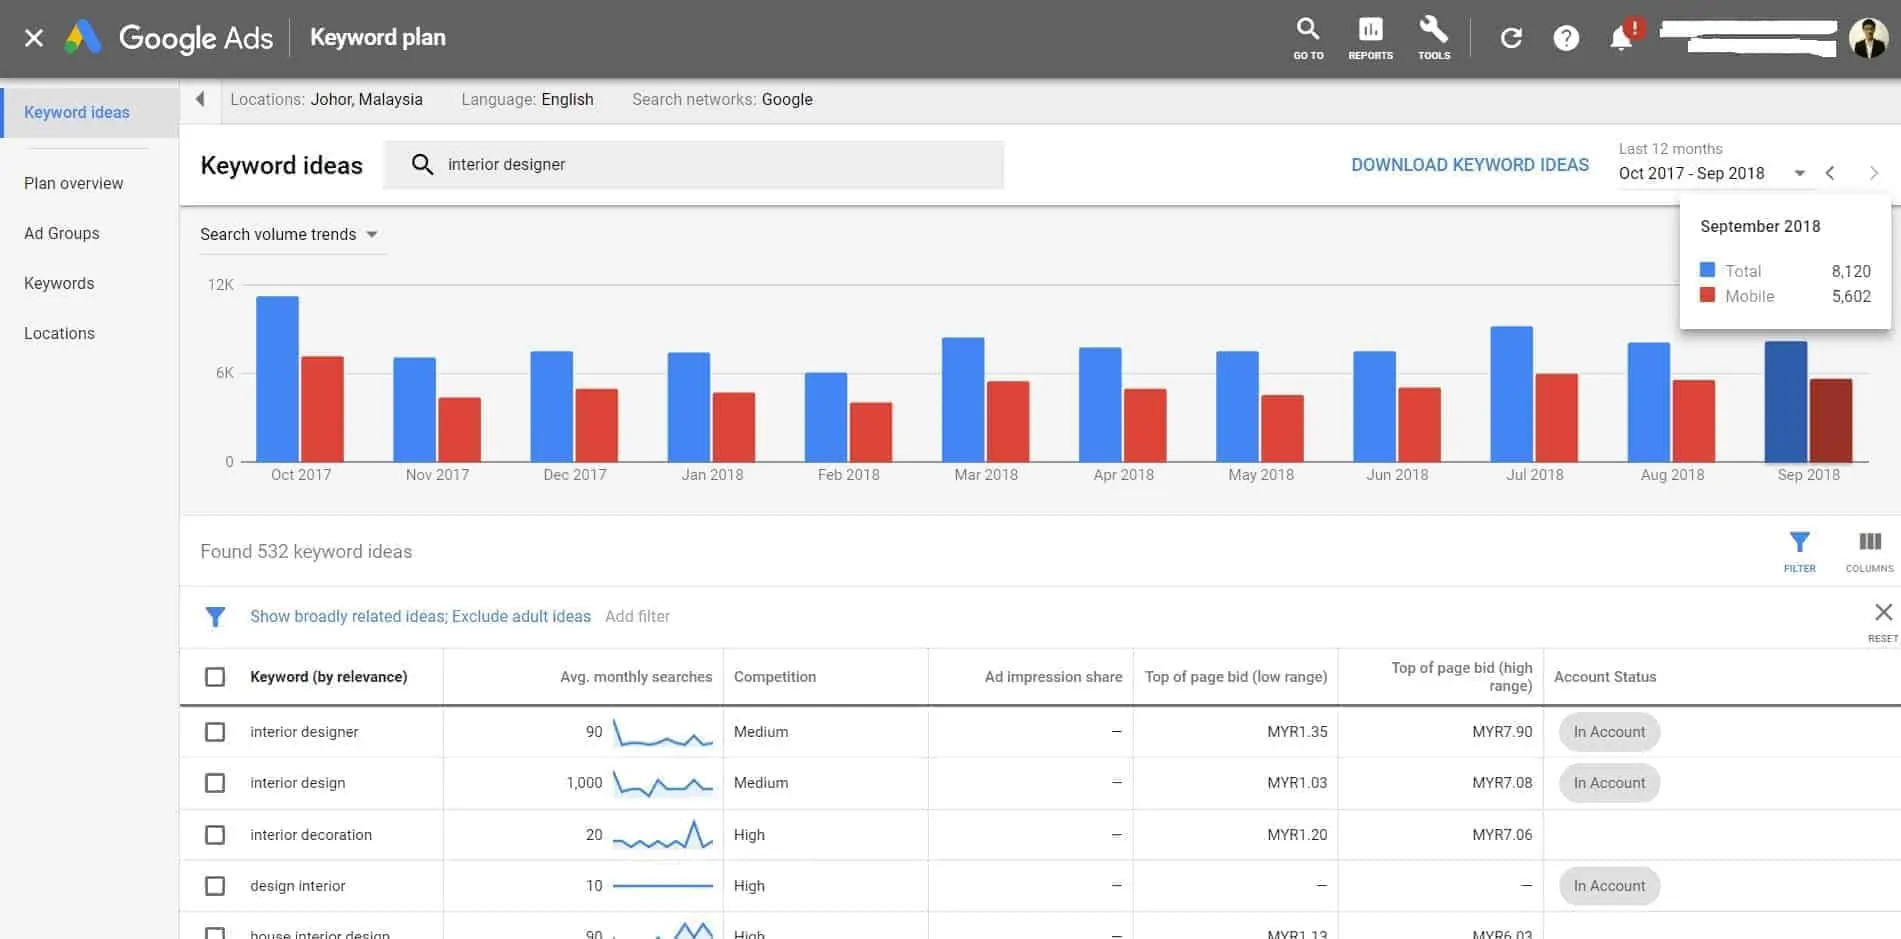The height and width of the screenshot is (939, 1901).
Task: Click the magnifier icon in the keyword search box
Action: click(x=422, y=164)
